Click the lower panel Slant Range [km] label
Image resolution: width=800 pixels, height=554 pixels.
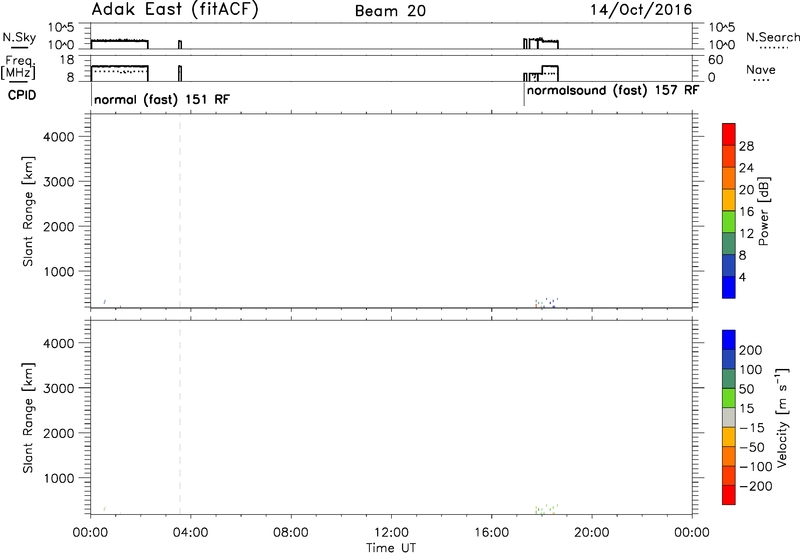pyautogui.click(x=28, y=418)
